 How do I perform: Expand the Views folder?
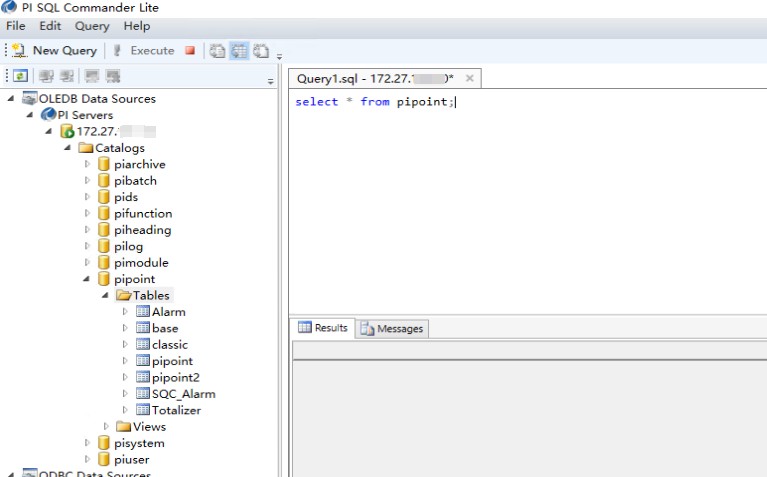tap(106, 426)
